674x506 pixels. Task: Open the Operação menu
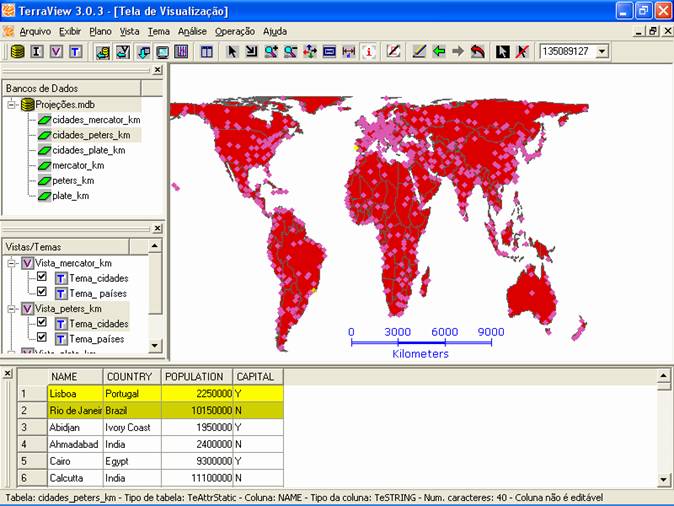tap(235, 31)
